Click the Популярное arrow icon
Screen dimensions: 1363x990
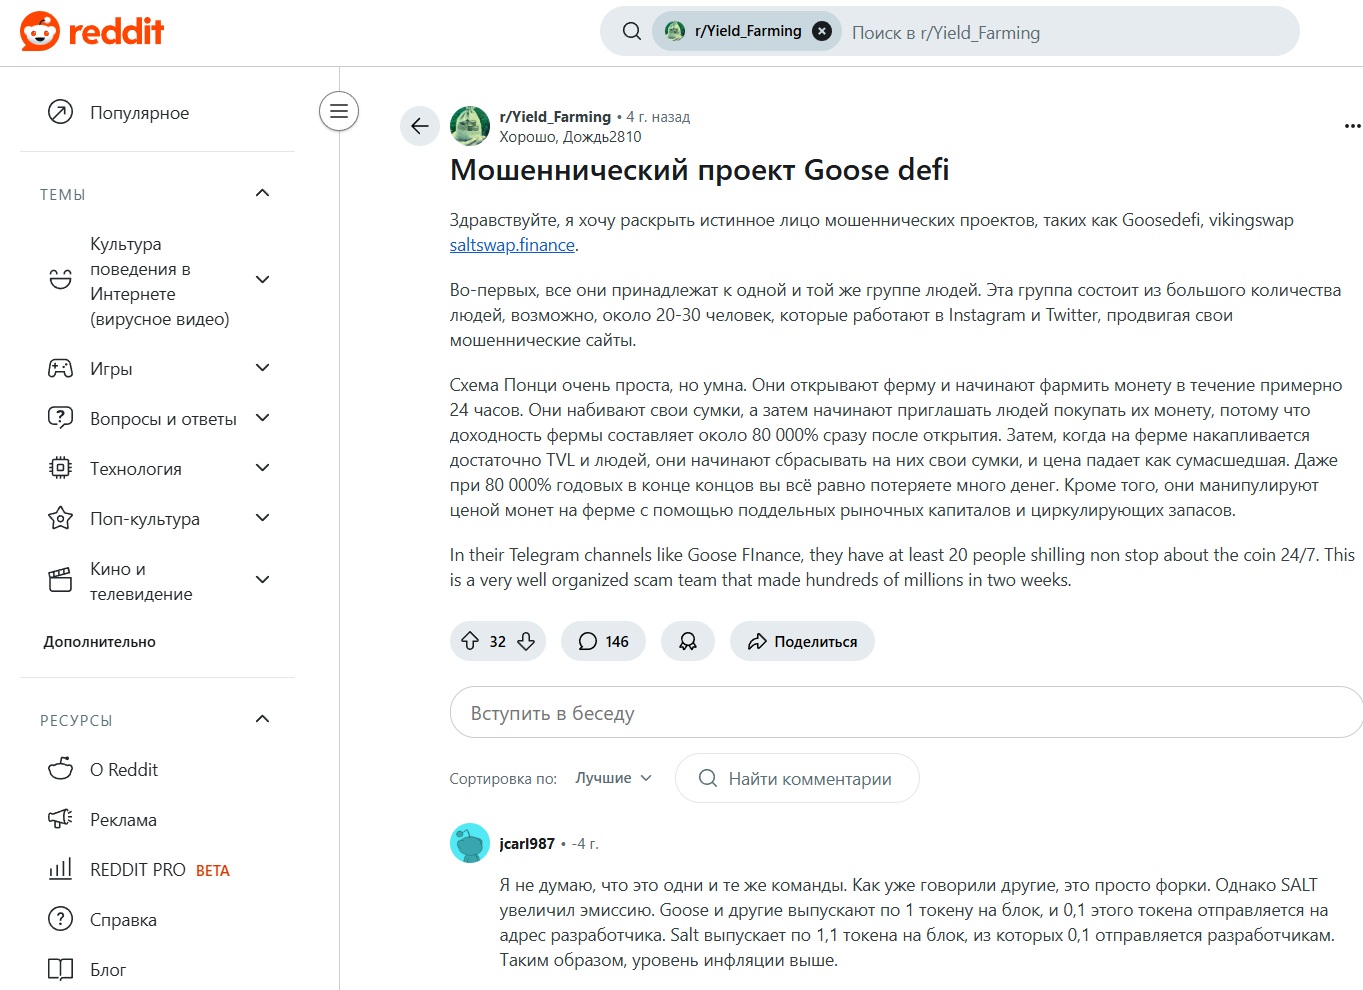coord(61,112)
